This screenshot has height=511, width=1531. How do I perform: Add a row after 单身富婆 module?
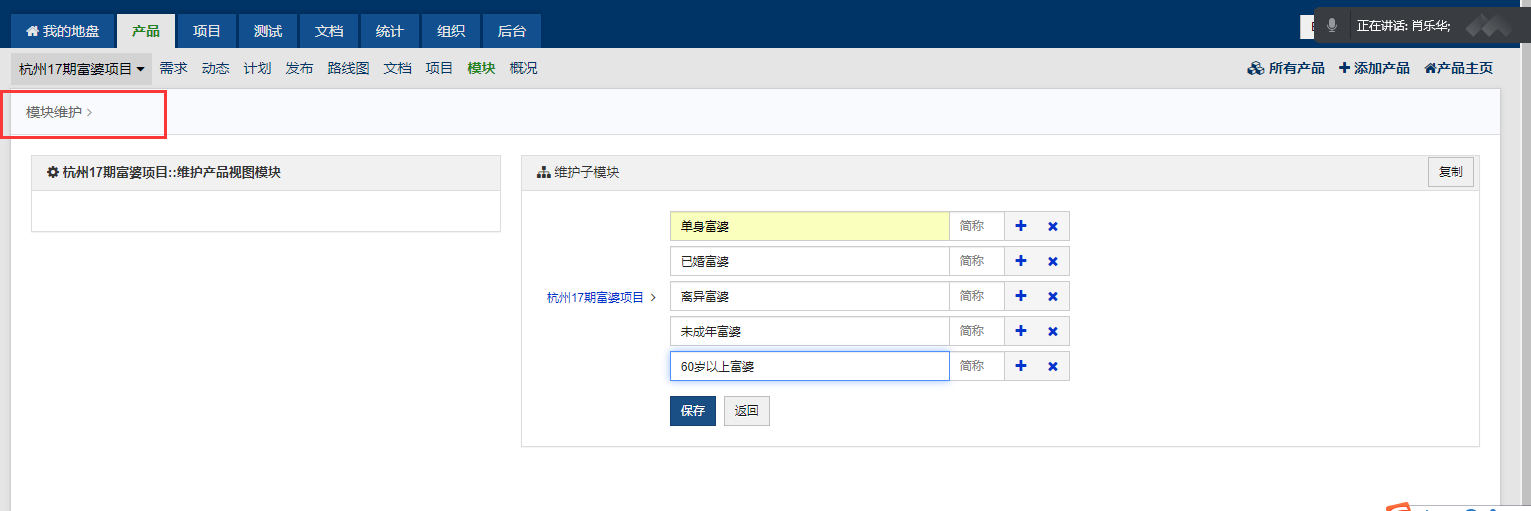tap(1020, 226)
